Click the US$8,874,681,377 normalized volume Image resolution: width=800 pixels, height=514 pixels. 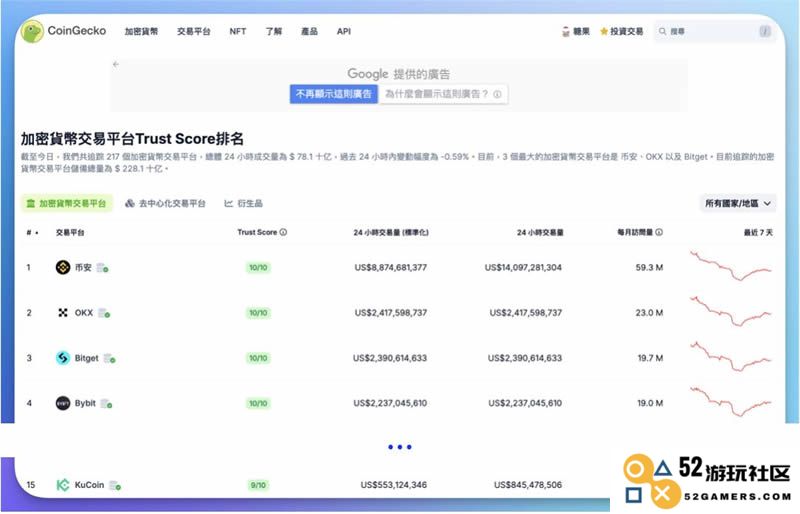[391, 267]
